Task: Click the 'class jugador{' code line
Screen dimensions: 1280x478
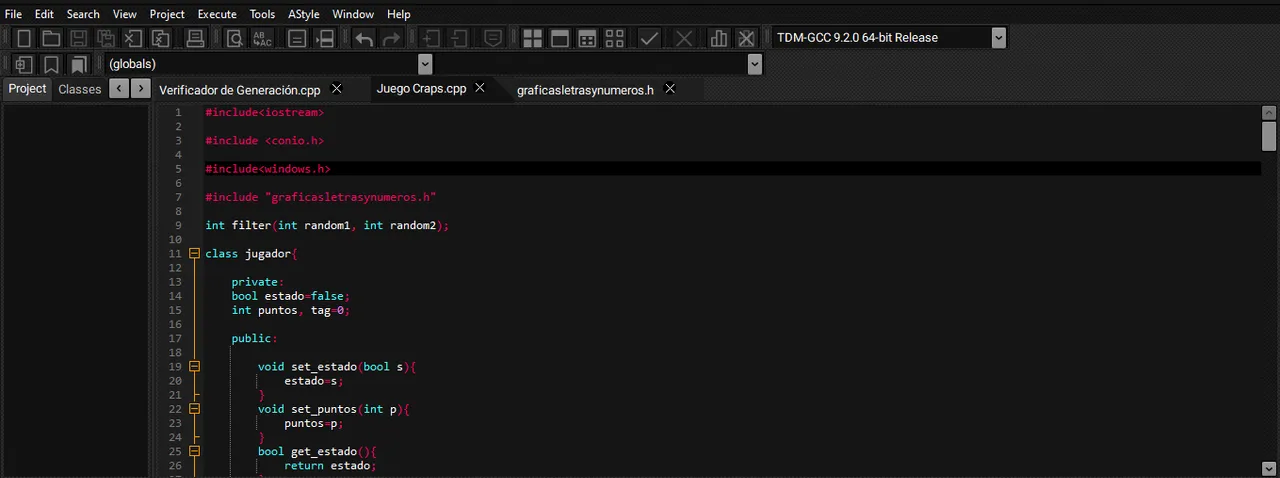Action: point(251,254)
